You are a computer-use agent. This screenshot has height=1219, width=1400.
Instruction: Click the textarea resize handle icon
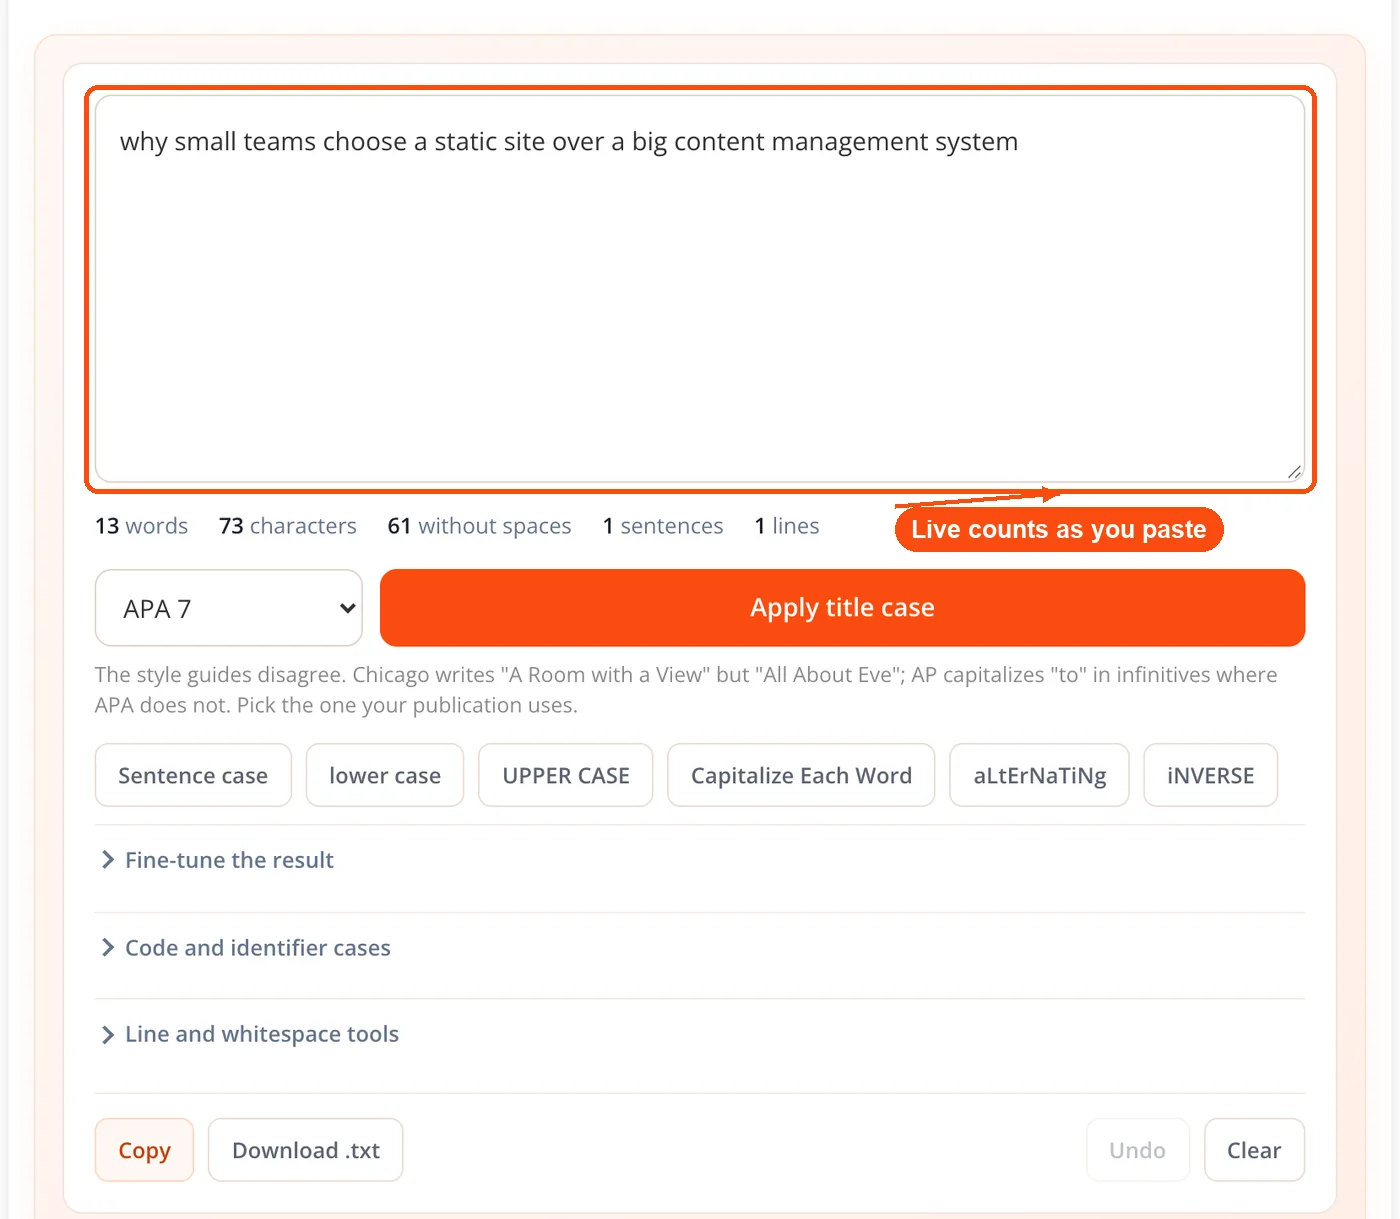pyautogui.click(x=1294, y=472)
